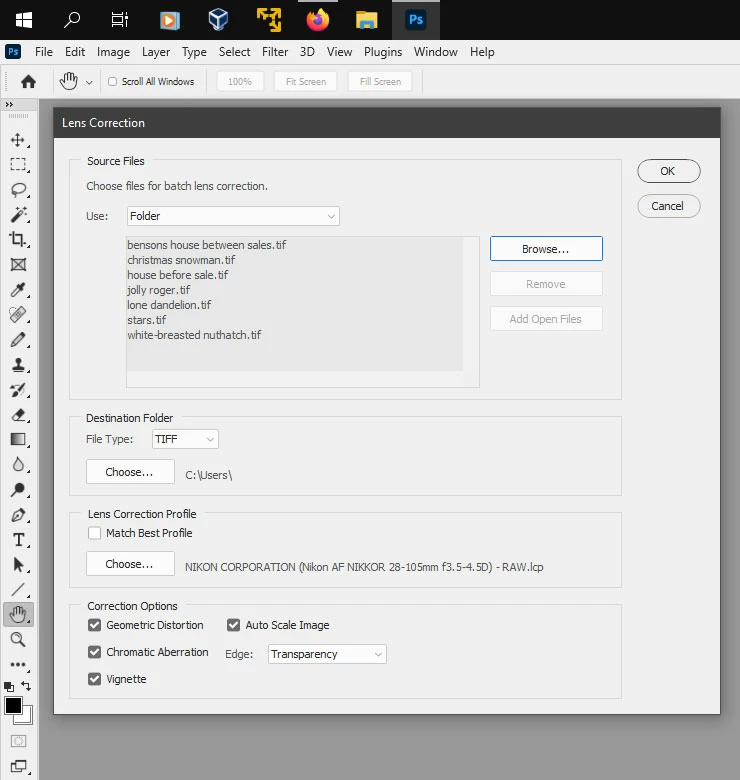The height and width of the screenshot is (780, 740).
Task: Select the Eyedropper tool
Action: [18, 290]
